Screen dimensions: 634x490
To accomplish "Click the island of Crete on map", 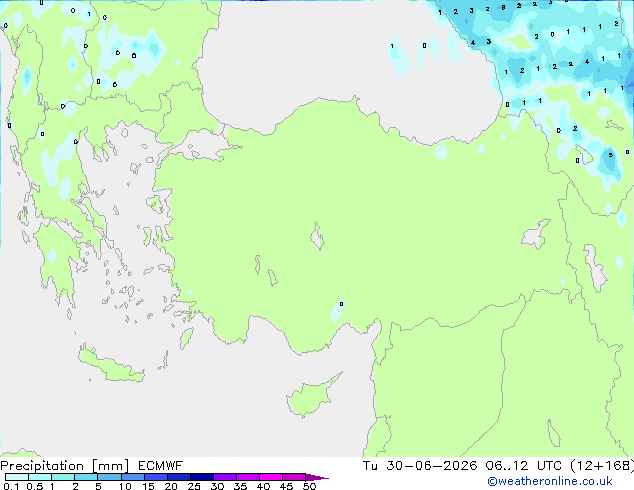I will (x=111, y=366).
